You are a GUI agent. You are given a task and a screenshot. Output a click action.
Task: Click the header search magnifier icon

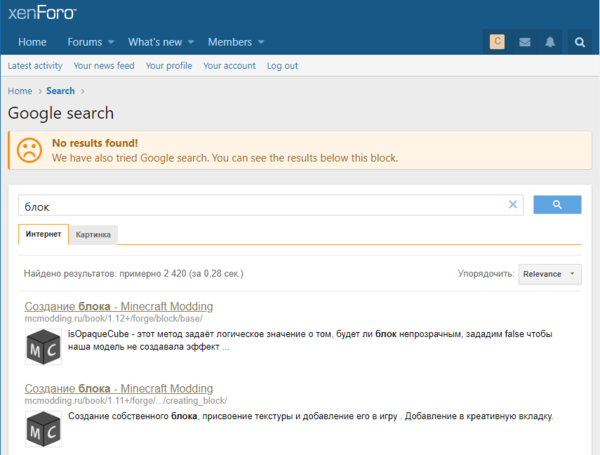tap(580, 42)
